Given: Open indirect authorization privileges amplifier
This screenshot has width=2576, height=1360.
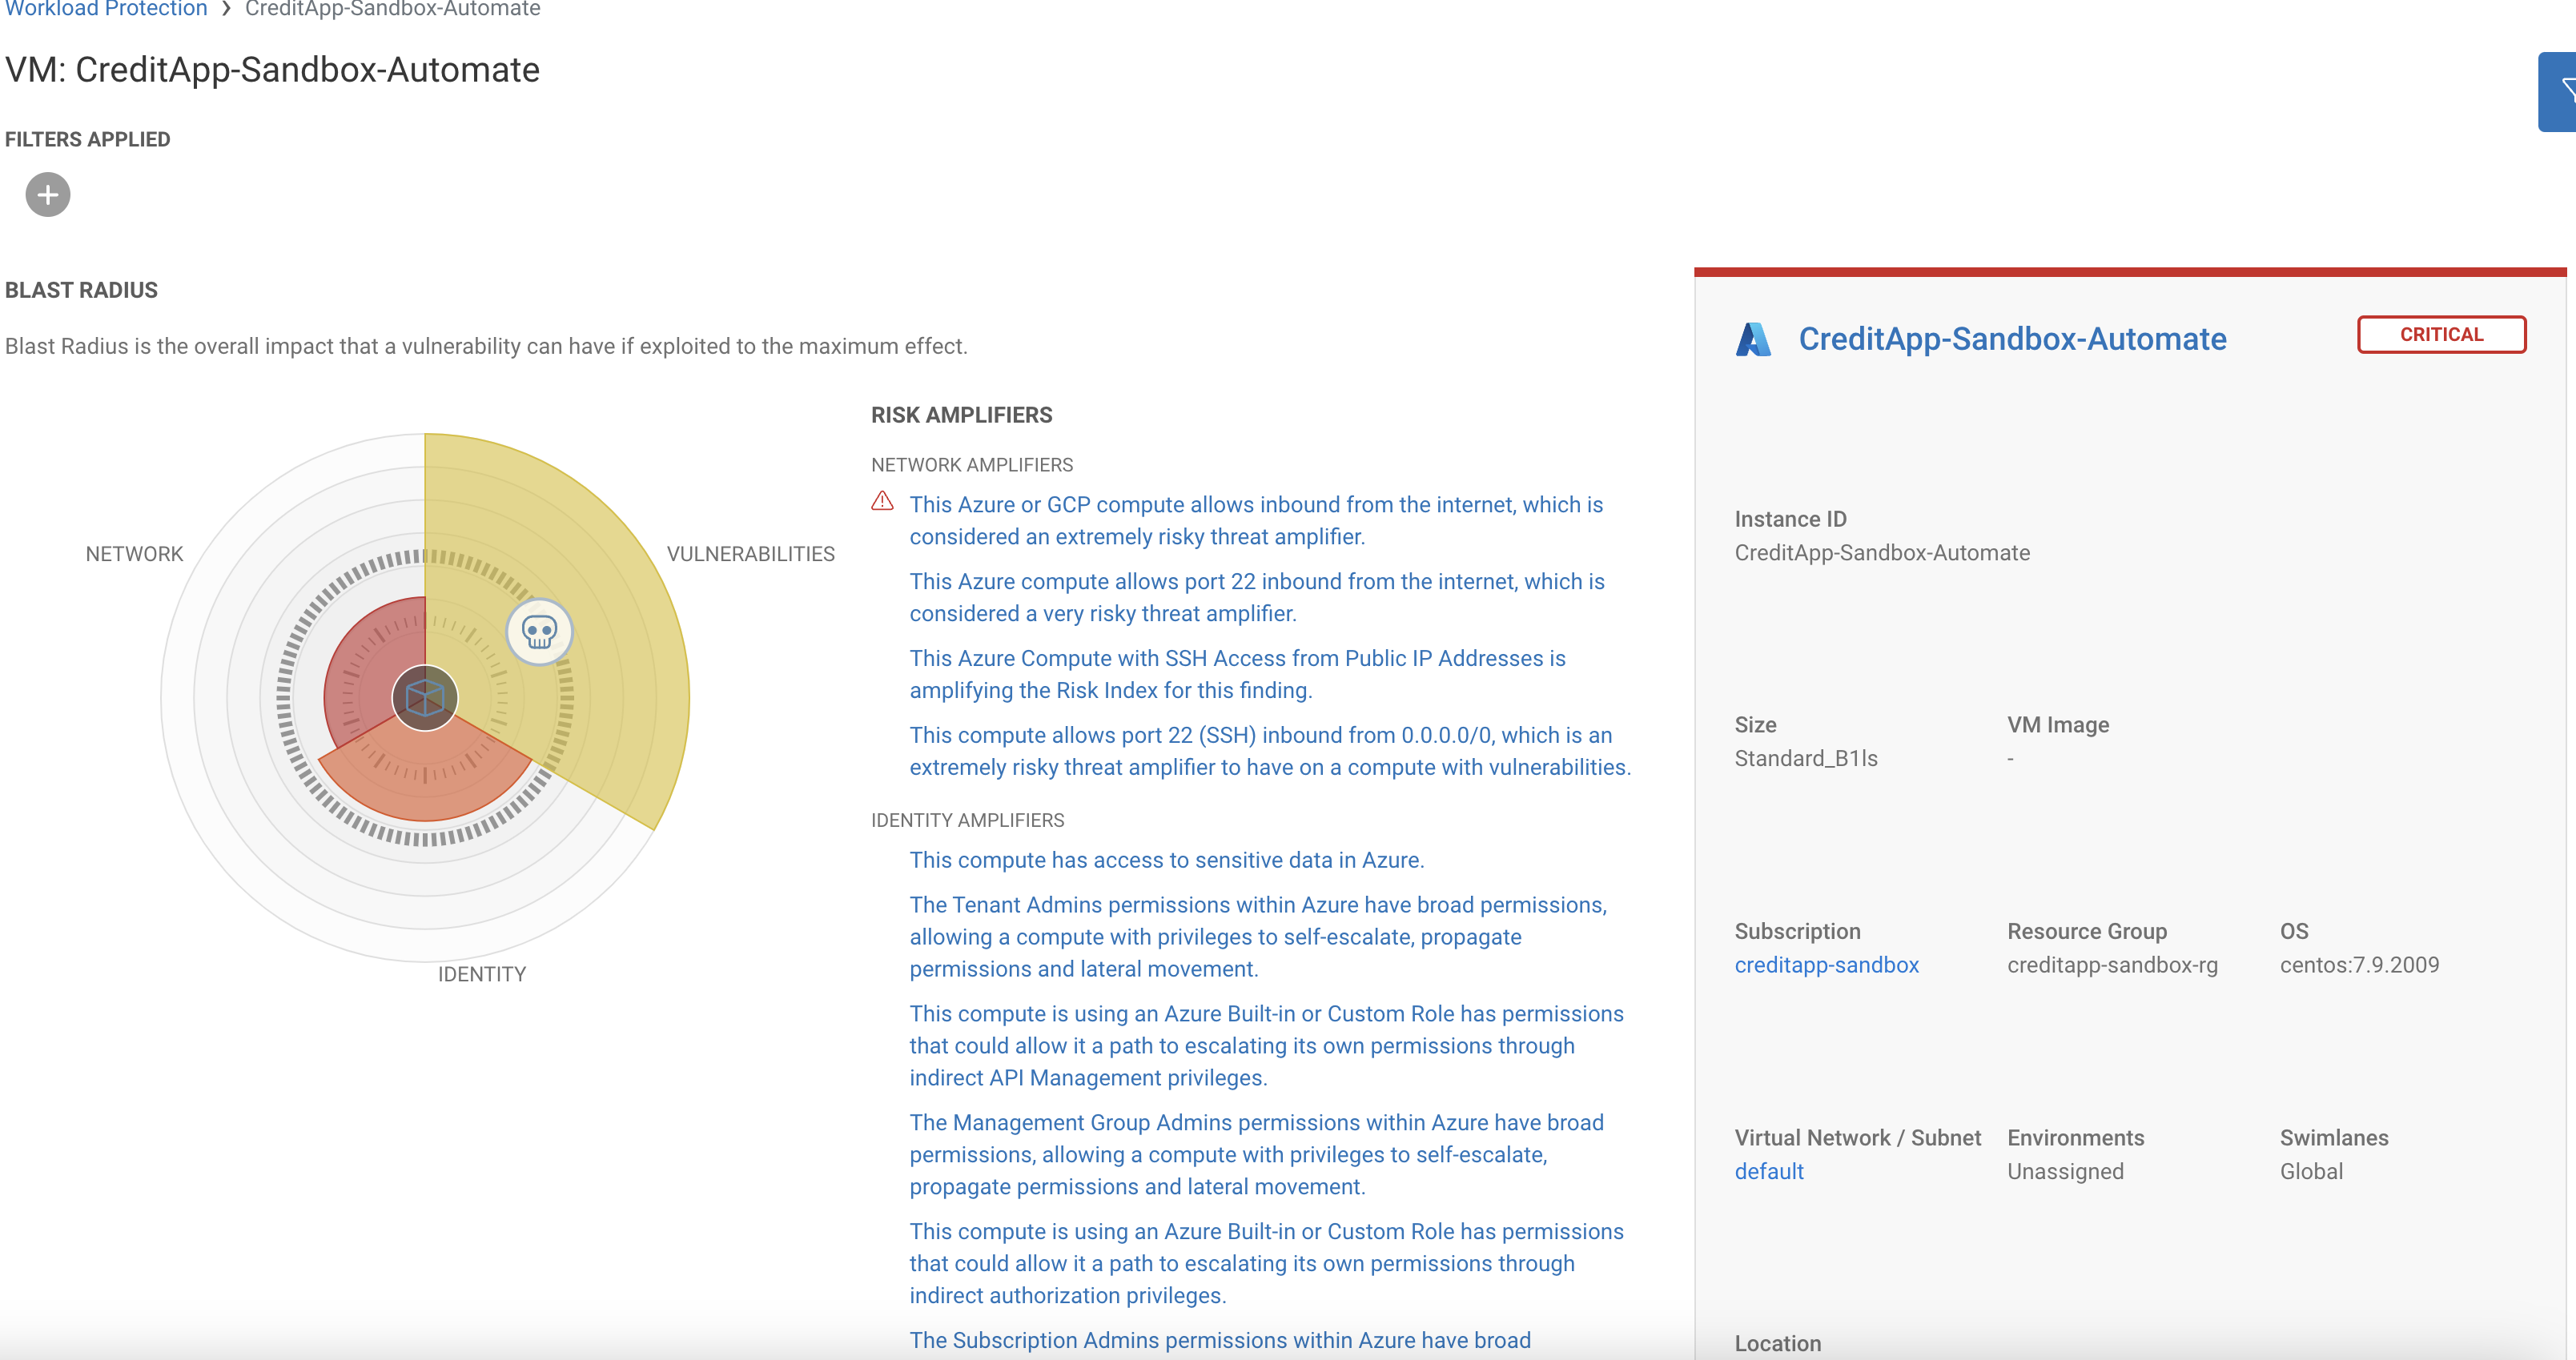Looking at the screenshot, I should pyautogui.click(x=1266, y=1264).
